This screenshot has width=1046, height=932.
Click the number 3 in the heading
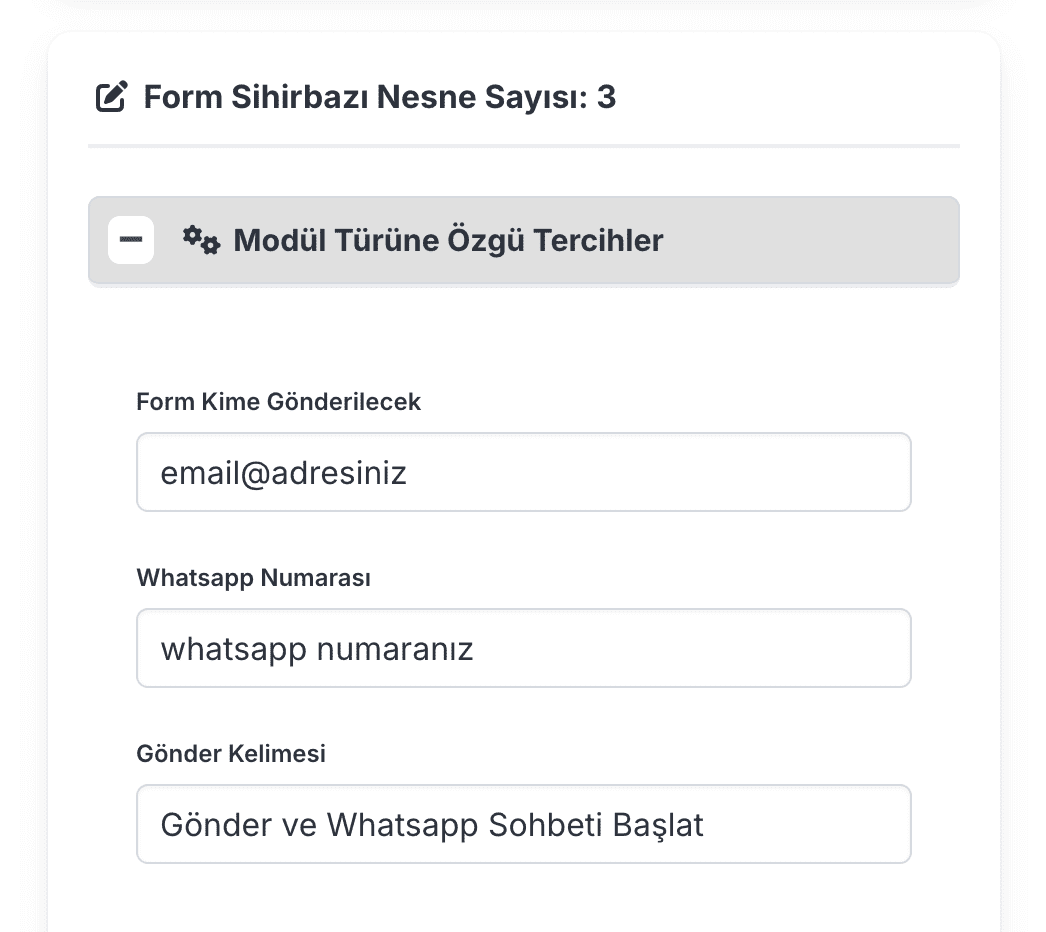pos(606,97)
